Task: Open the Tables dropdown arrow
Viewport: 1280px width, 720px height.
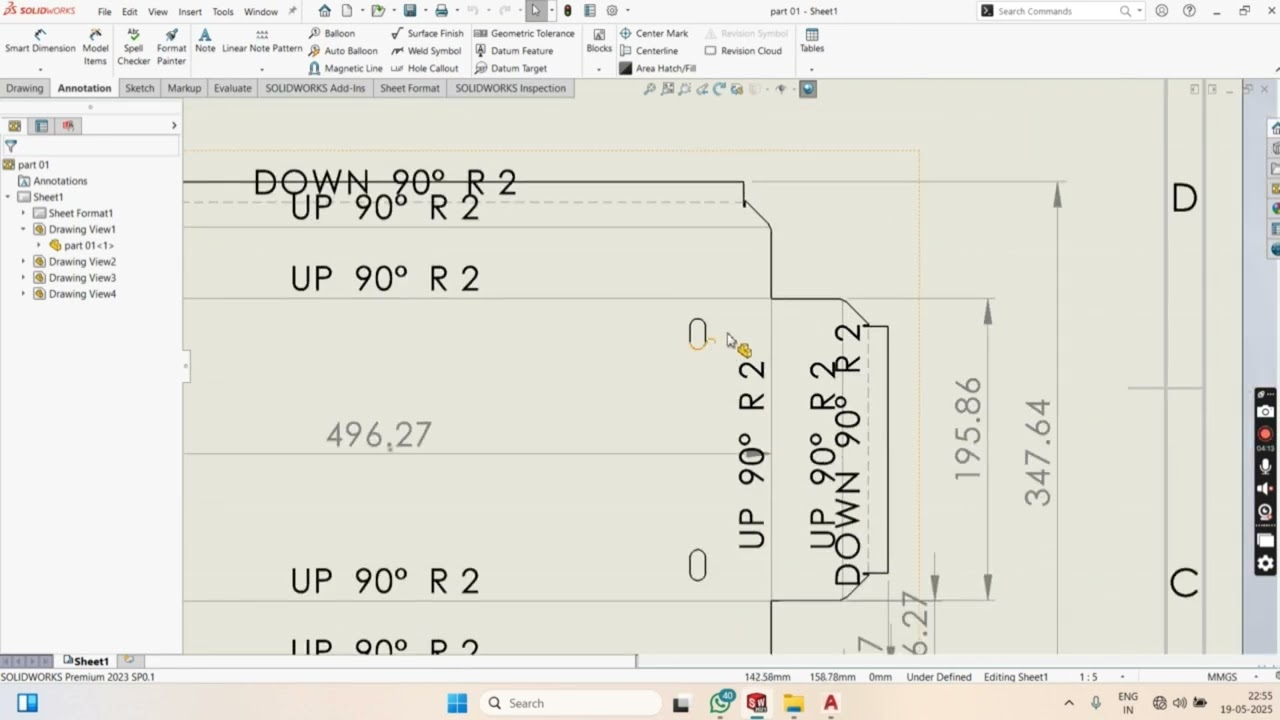Action: [x=812, y=70]
